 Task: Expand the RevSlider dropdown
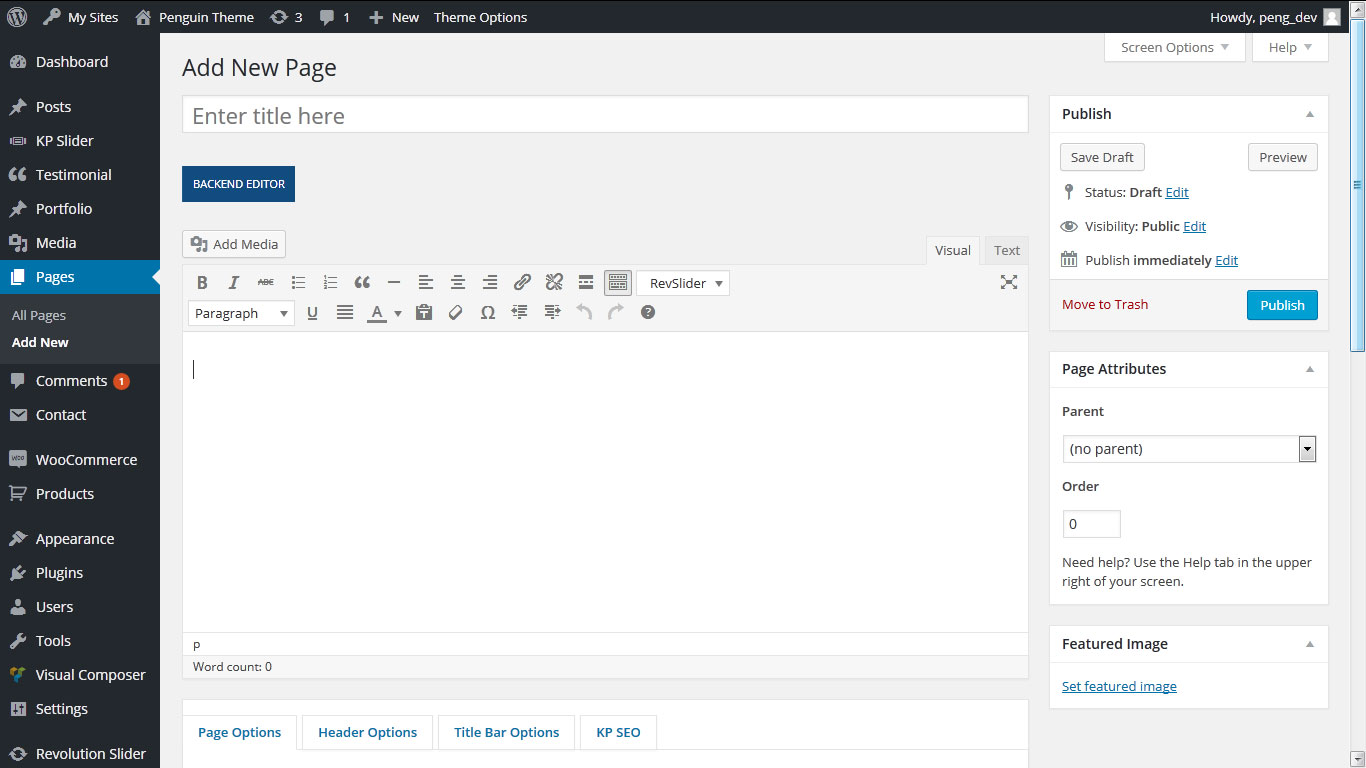click(683, 283)
